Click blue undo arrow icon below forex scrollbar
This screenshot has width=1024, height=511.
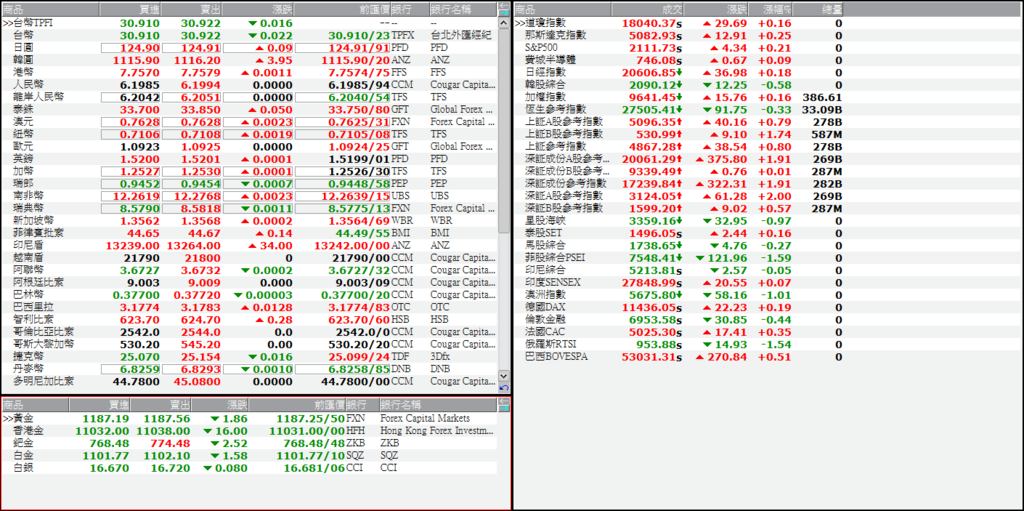pos(504,388)
